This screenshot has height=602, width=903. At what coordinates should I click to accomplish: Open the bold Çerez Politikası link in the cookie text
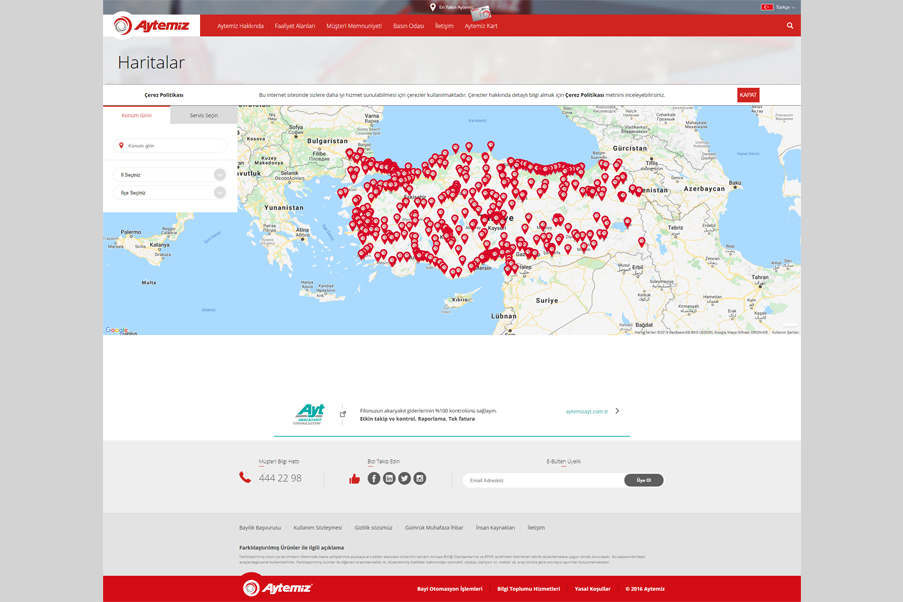(585, 95)
